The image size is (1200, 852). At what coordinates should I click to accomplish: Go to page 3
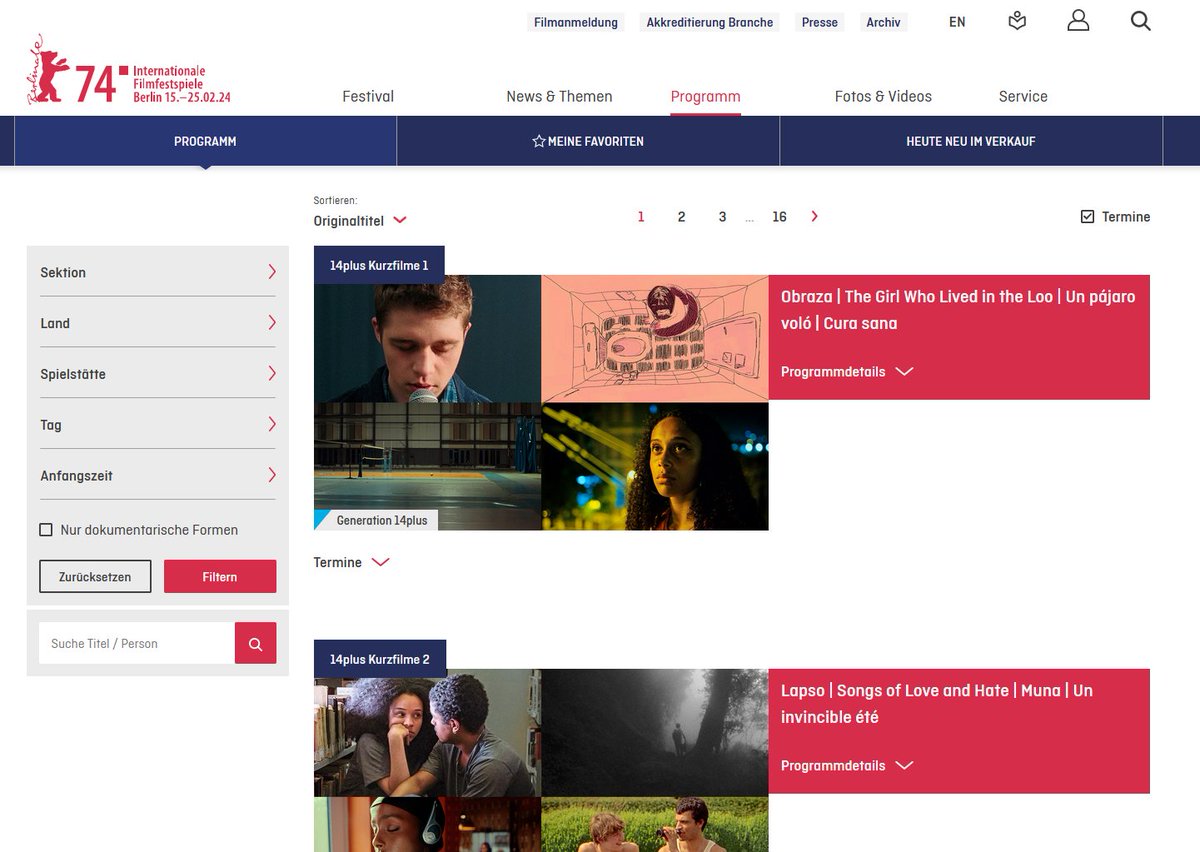722,217
